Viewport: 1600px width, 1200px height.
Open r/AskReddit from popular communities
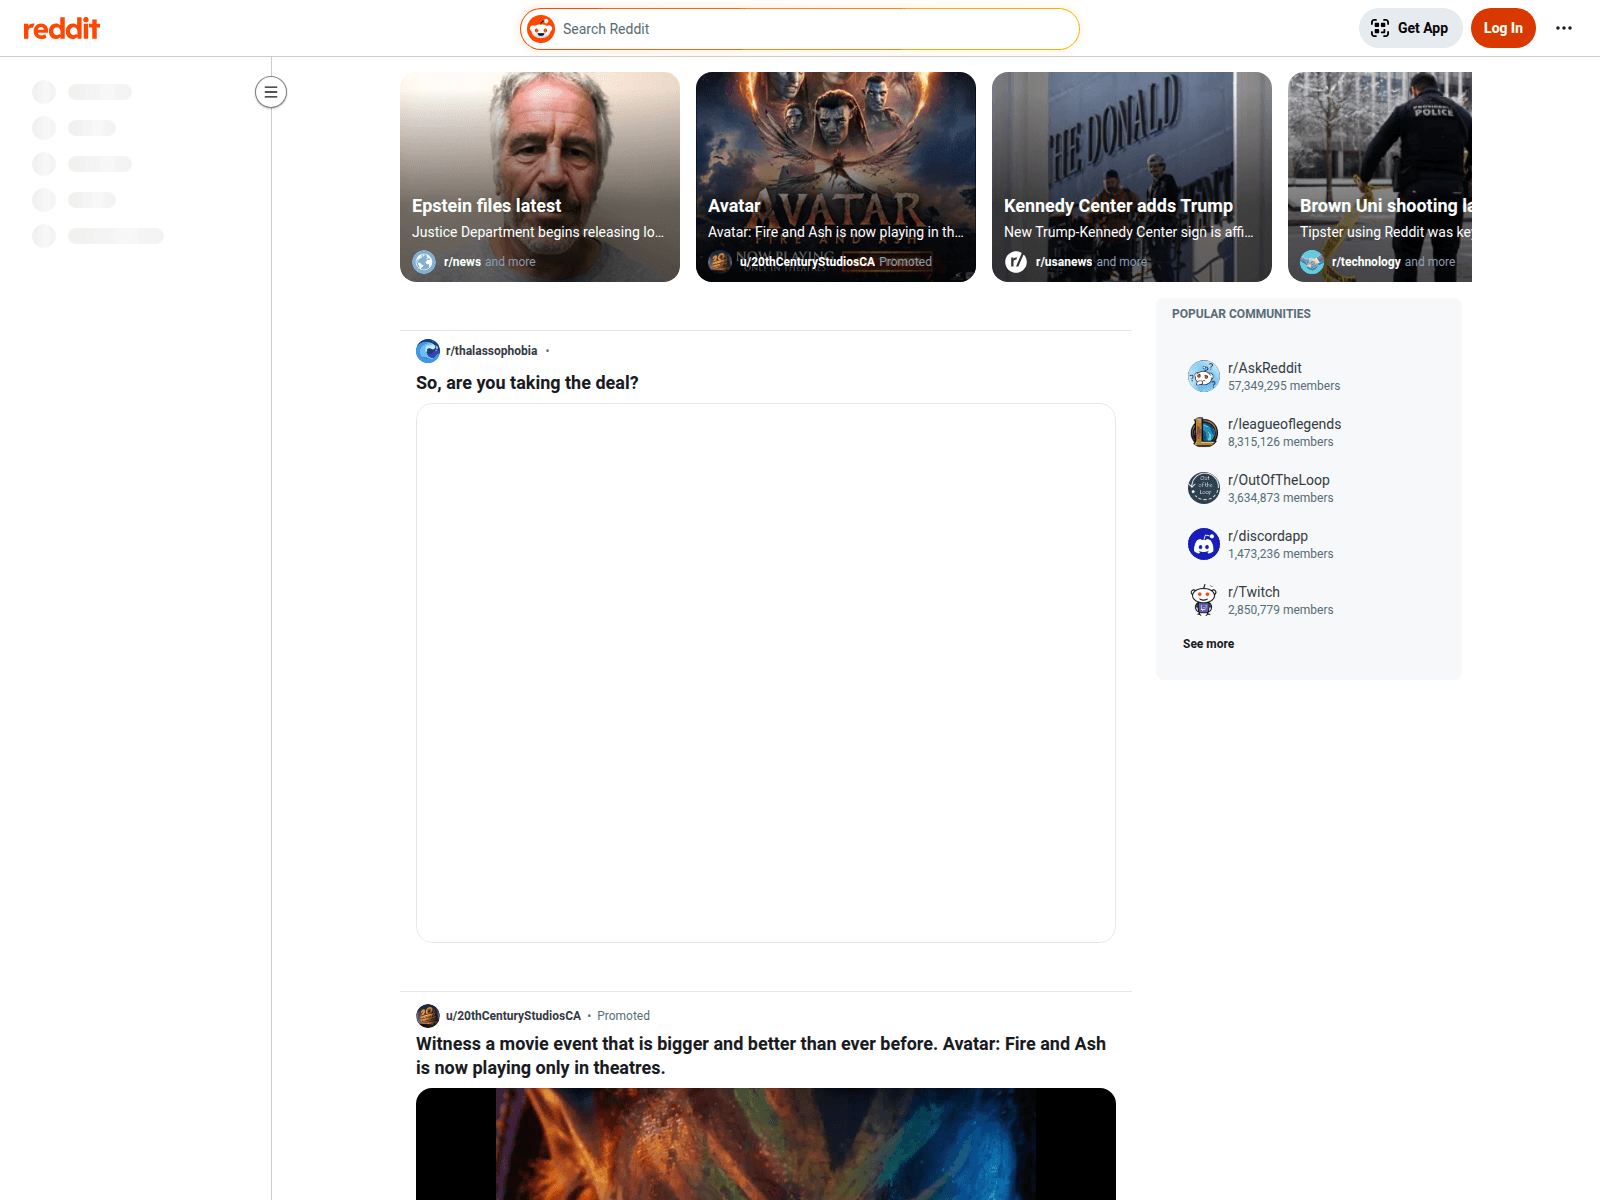pyautogui.click(x=1265, y=368)
